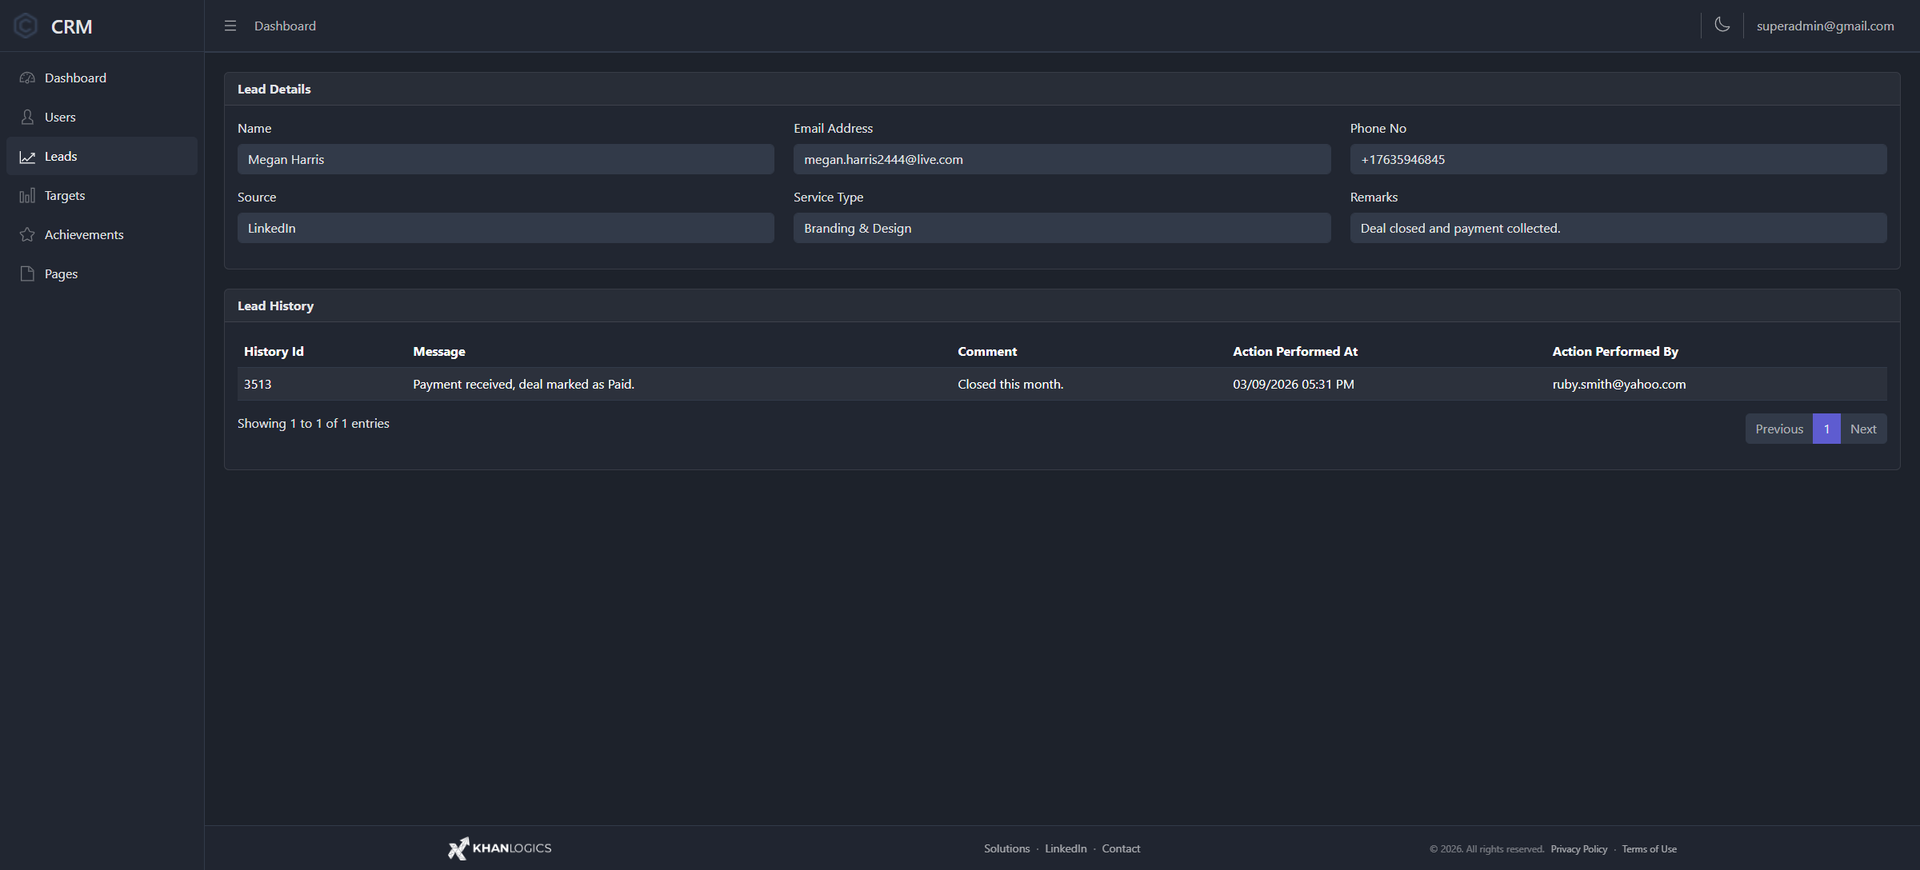Image resolution: width=1920 pixels, height=870 pixels.
Task: Go to the Targets section
Action: (102, 196)
